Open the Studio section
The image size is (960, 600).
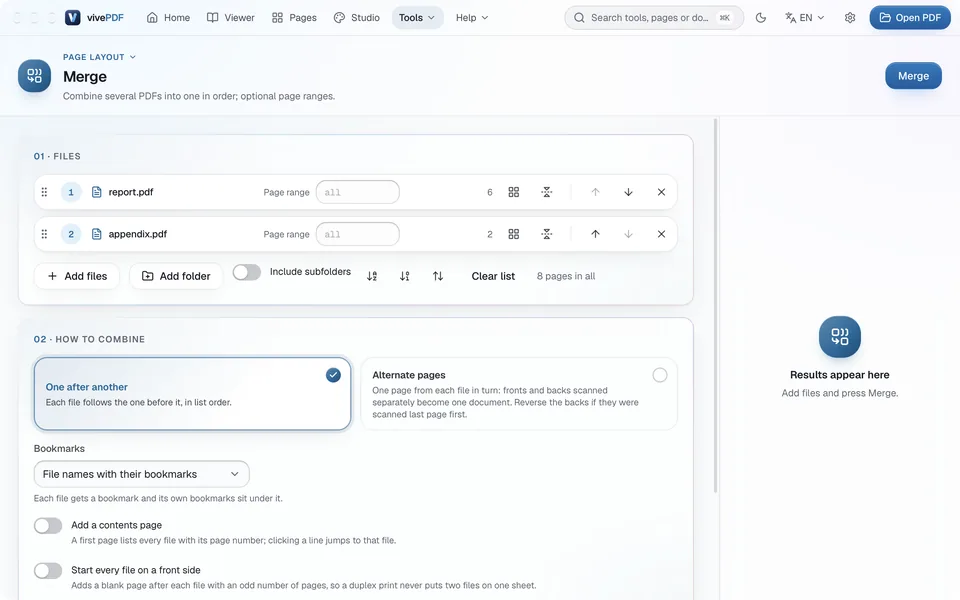point(357,18)
